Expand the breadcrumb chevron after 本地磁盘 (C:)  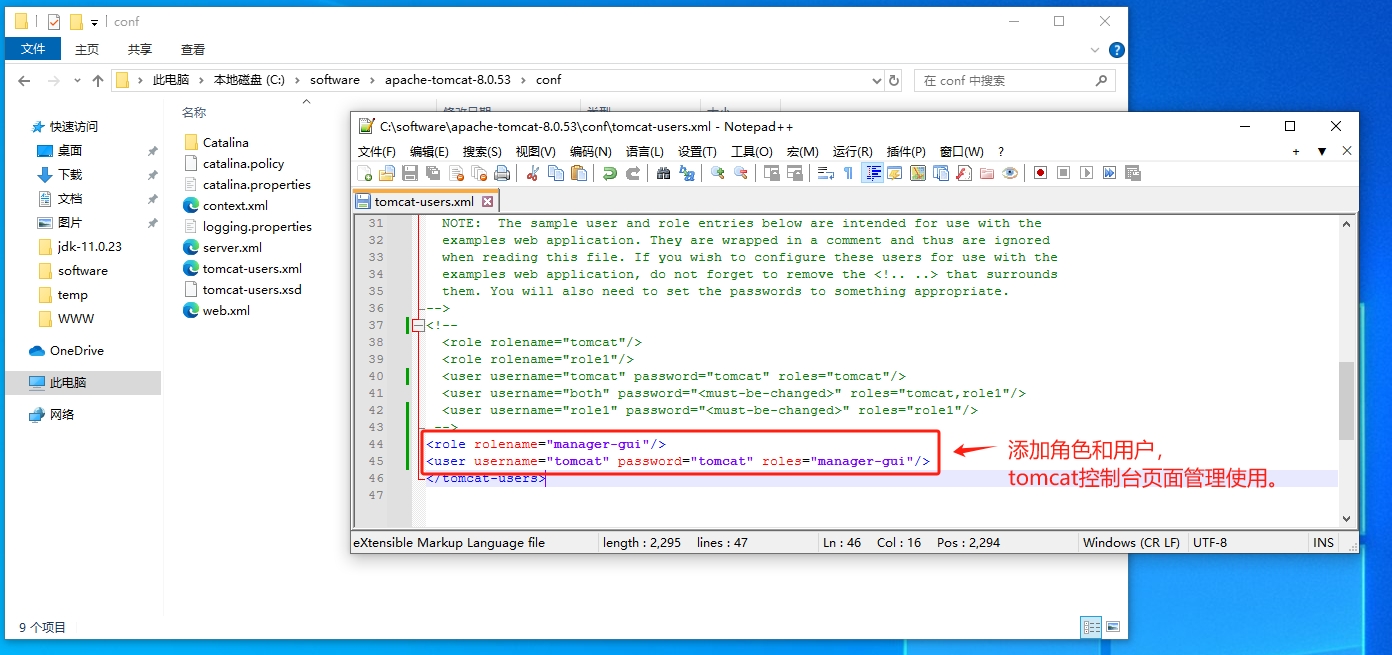298,80
